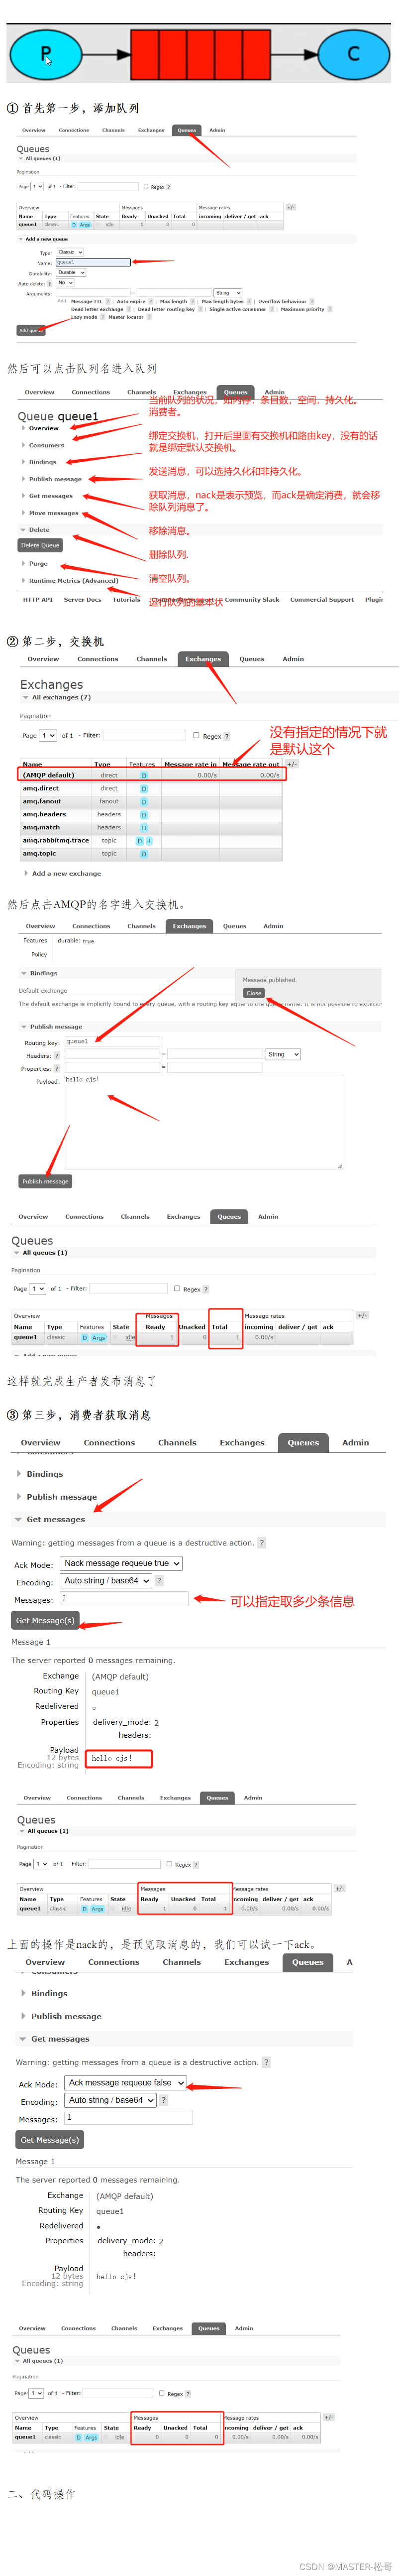Image resolution: width=400 pixels, height=2576 pixels.
Task: Open Overview tab above the Exchanges heading
Action: click(x=43, y=659)
